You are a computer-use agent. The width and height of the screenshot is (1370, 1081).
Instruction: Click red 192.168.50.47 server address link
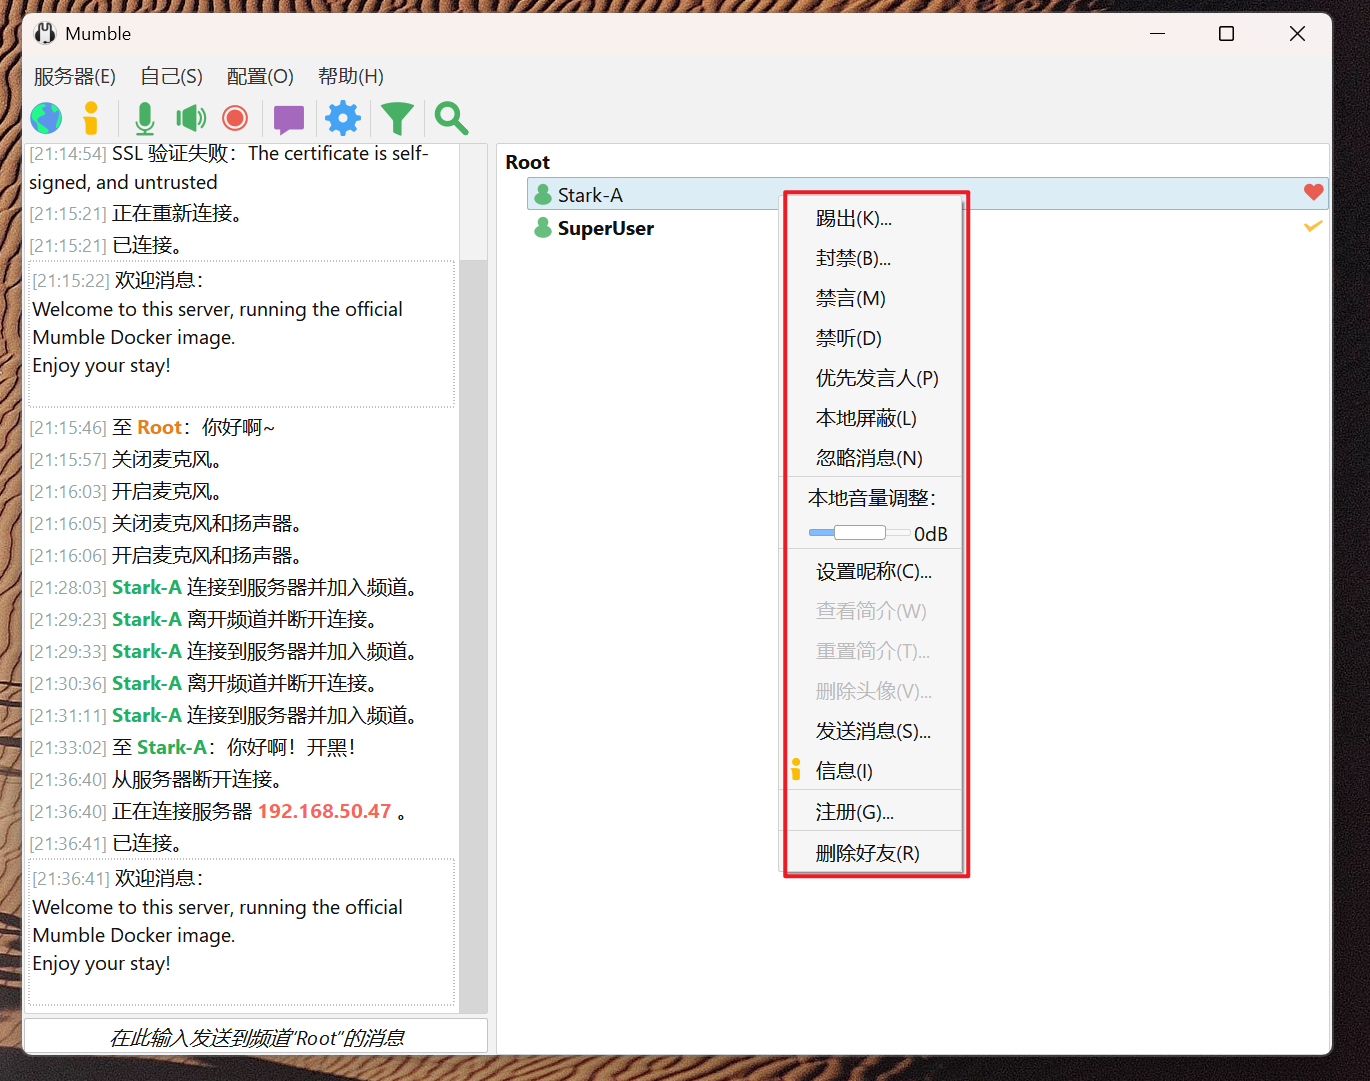(x=324, y=811)
